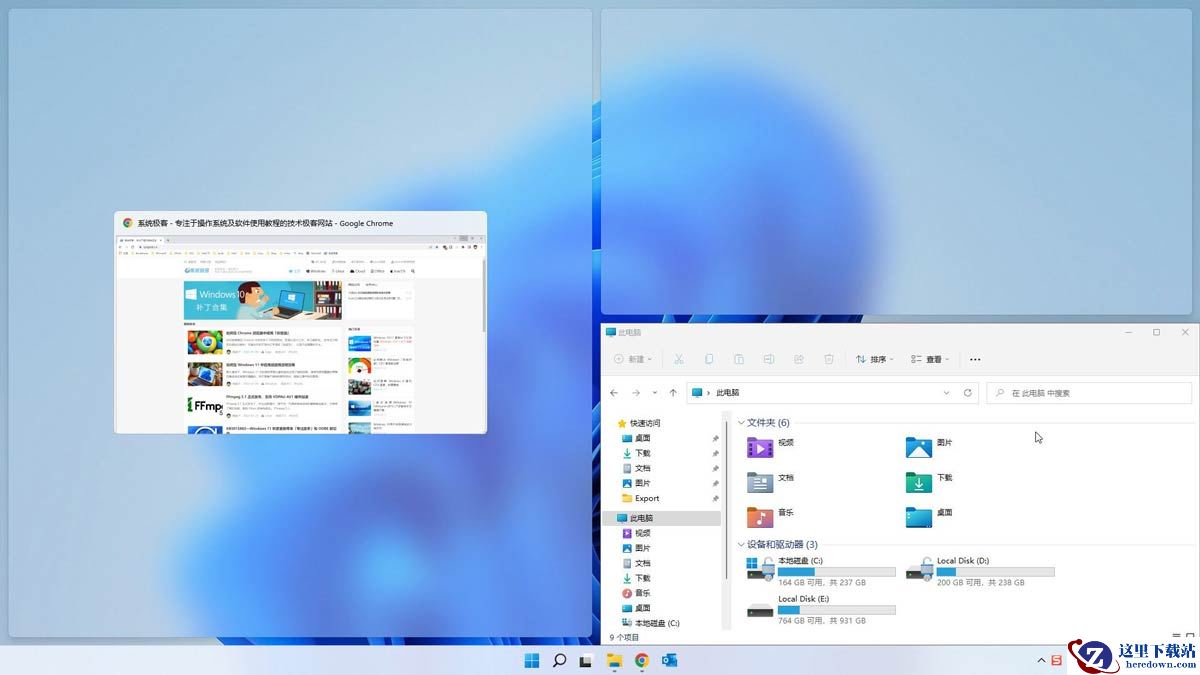Collapse the 设备和驱动器 (3) group
The image size is (1200, 675).
pyautogui.click(x=741, y=545)
